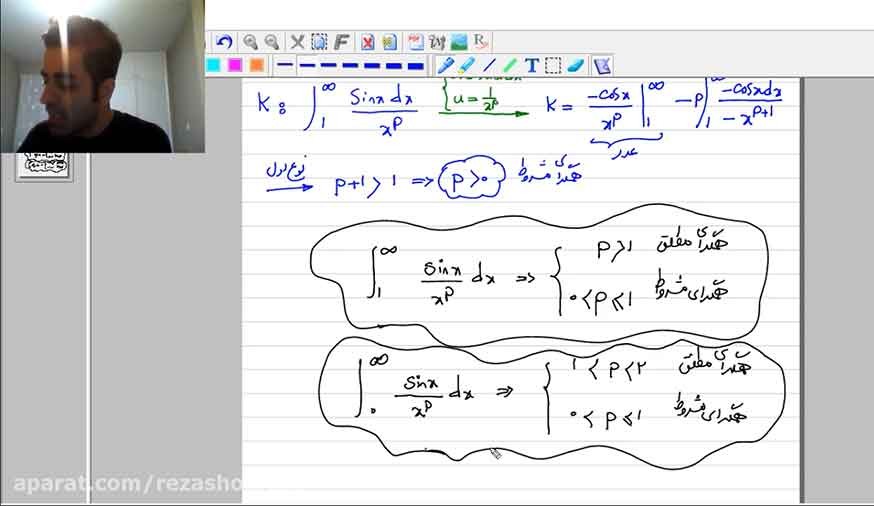Click the export to PDF icon
The height and width of the screenshot is (506, 874).
[x=415, y=42]
